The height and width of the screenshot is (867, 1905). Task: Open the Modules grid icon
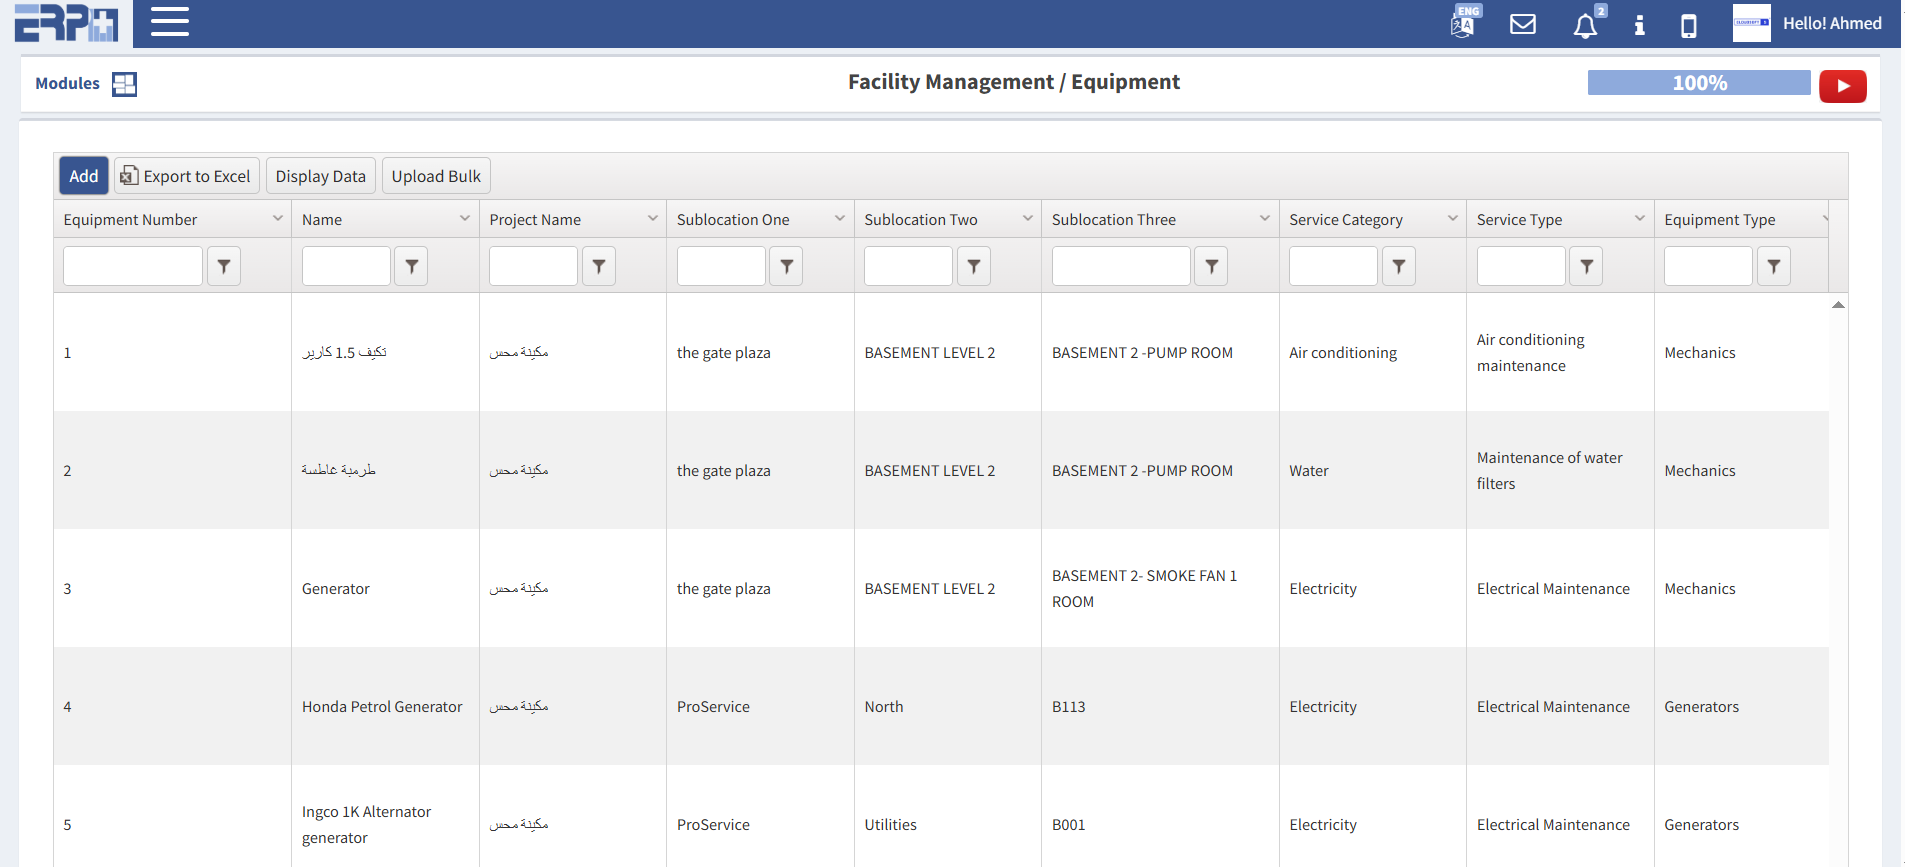[x=124, y=84]
